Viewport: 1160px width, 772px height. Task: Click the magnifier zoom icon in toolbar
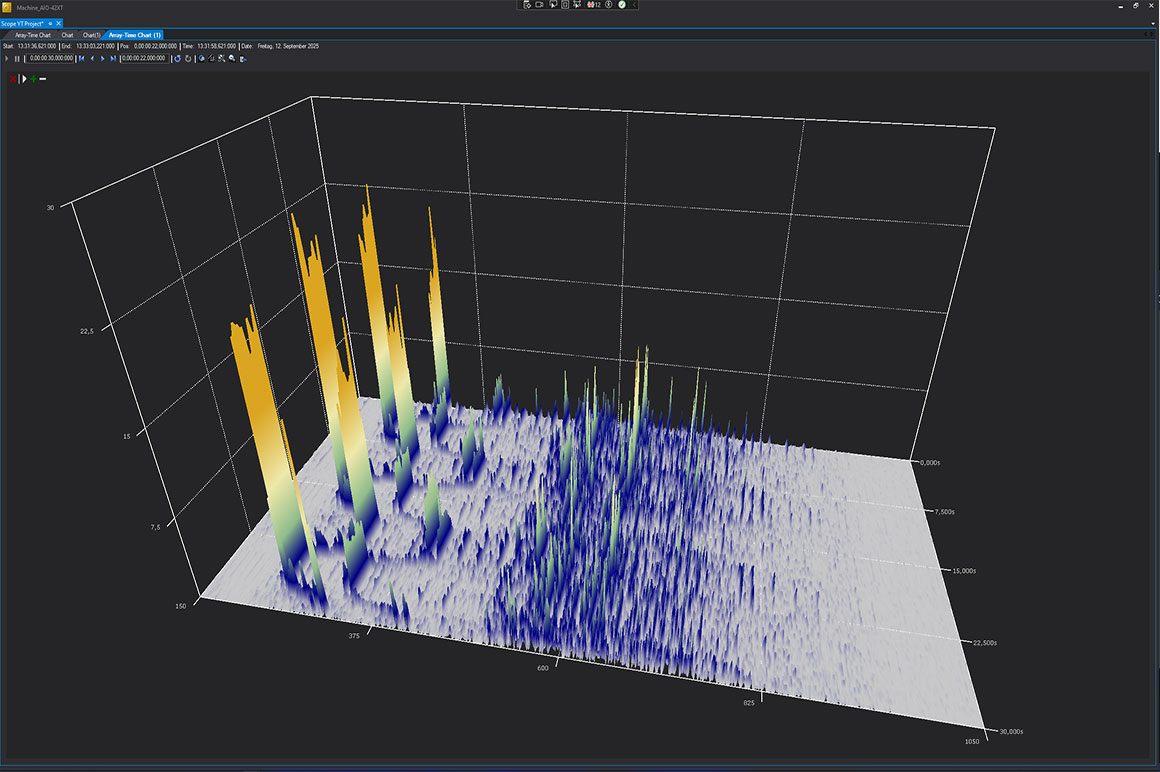click(x=232, y=59)
